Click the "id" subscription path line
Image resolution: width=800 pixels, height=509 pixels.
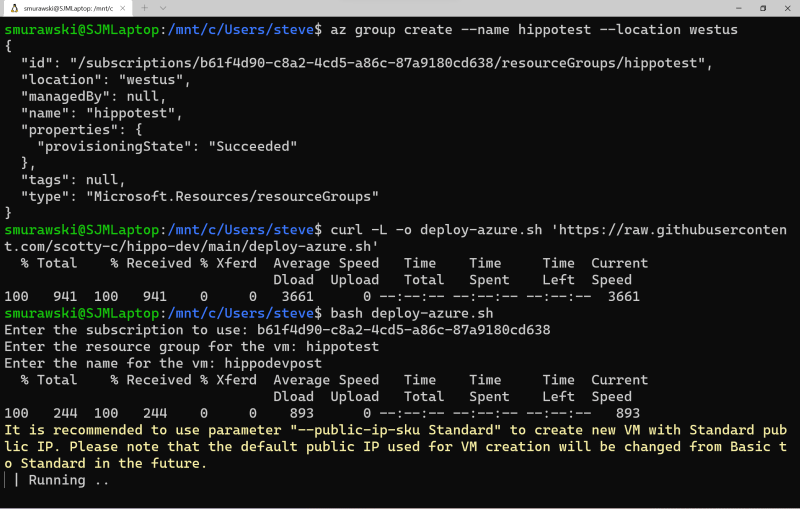point(366,63)
